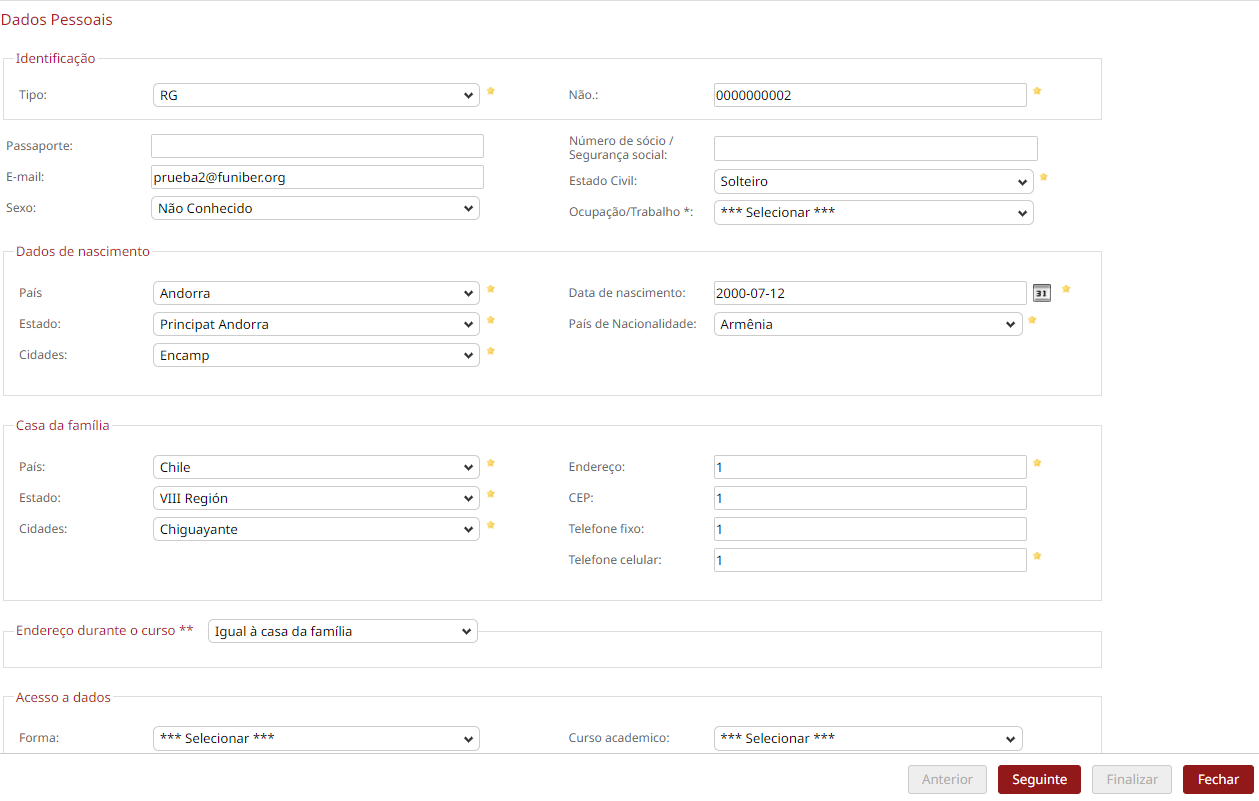Click into the Passaporte field
This screenshot has width=1259, height=801.
317,146
